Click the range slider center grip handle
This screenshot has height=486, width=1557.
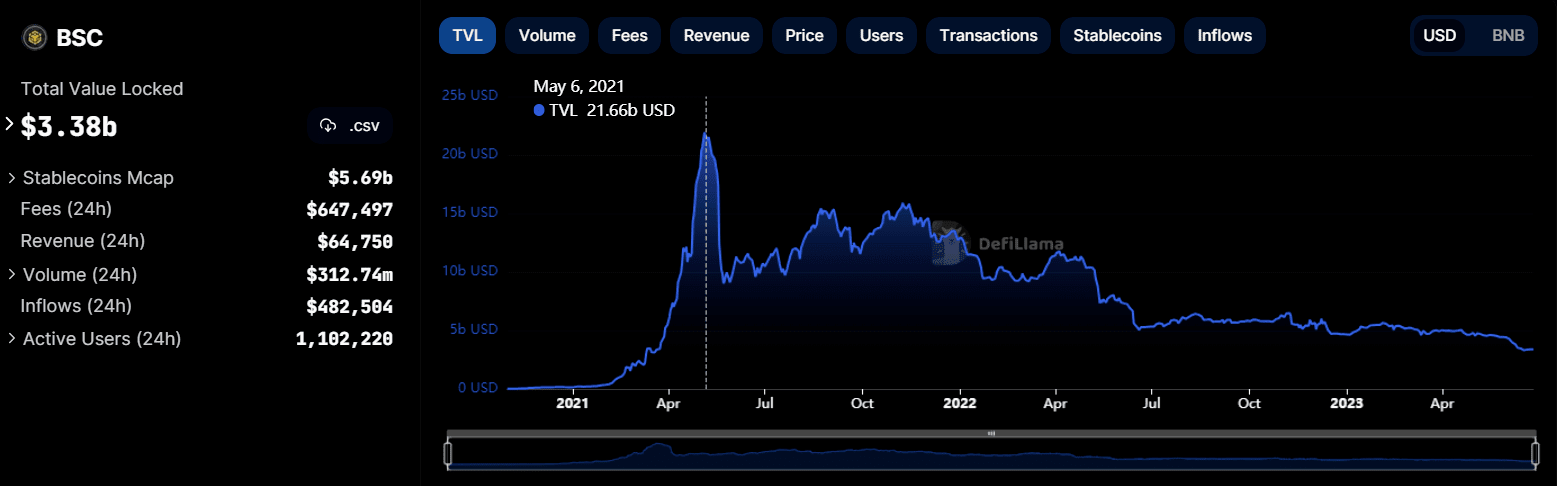pyautogui.click(x=991, y=434)
